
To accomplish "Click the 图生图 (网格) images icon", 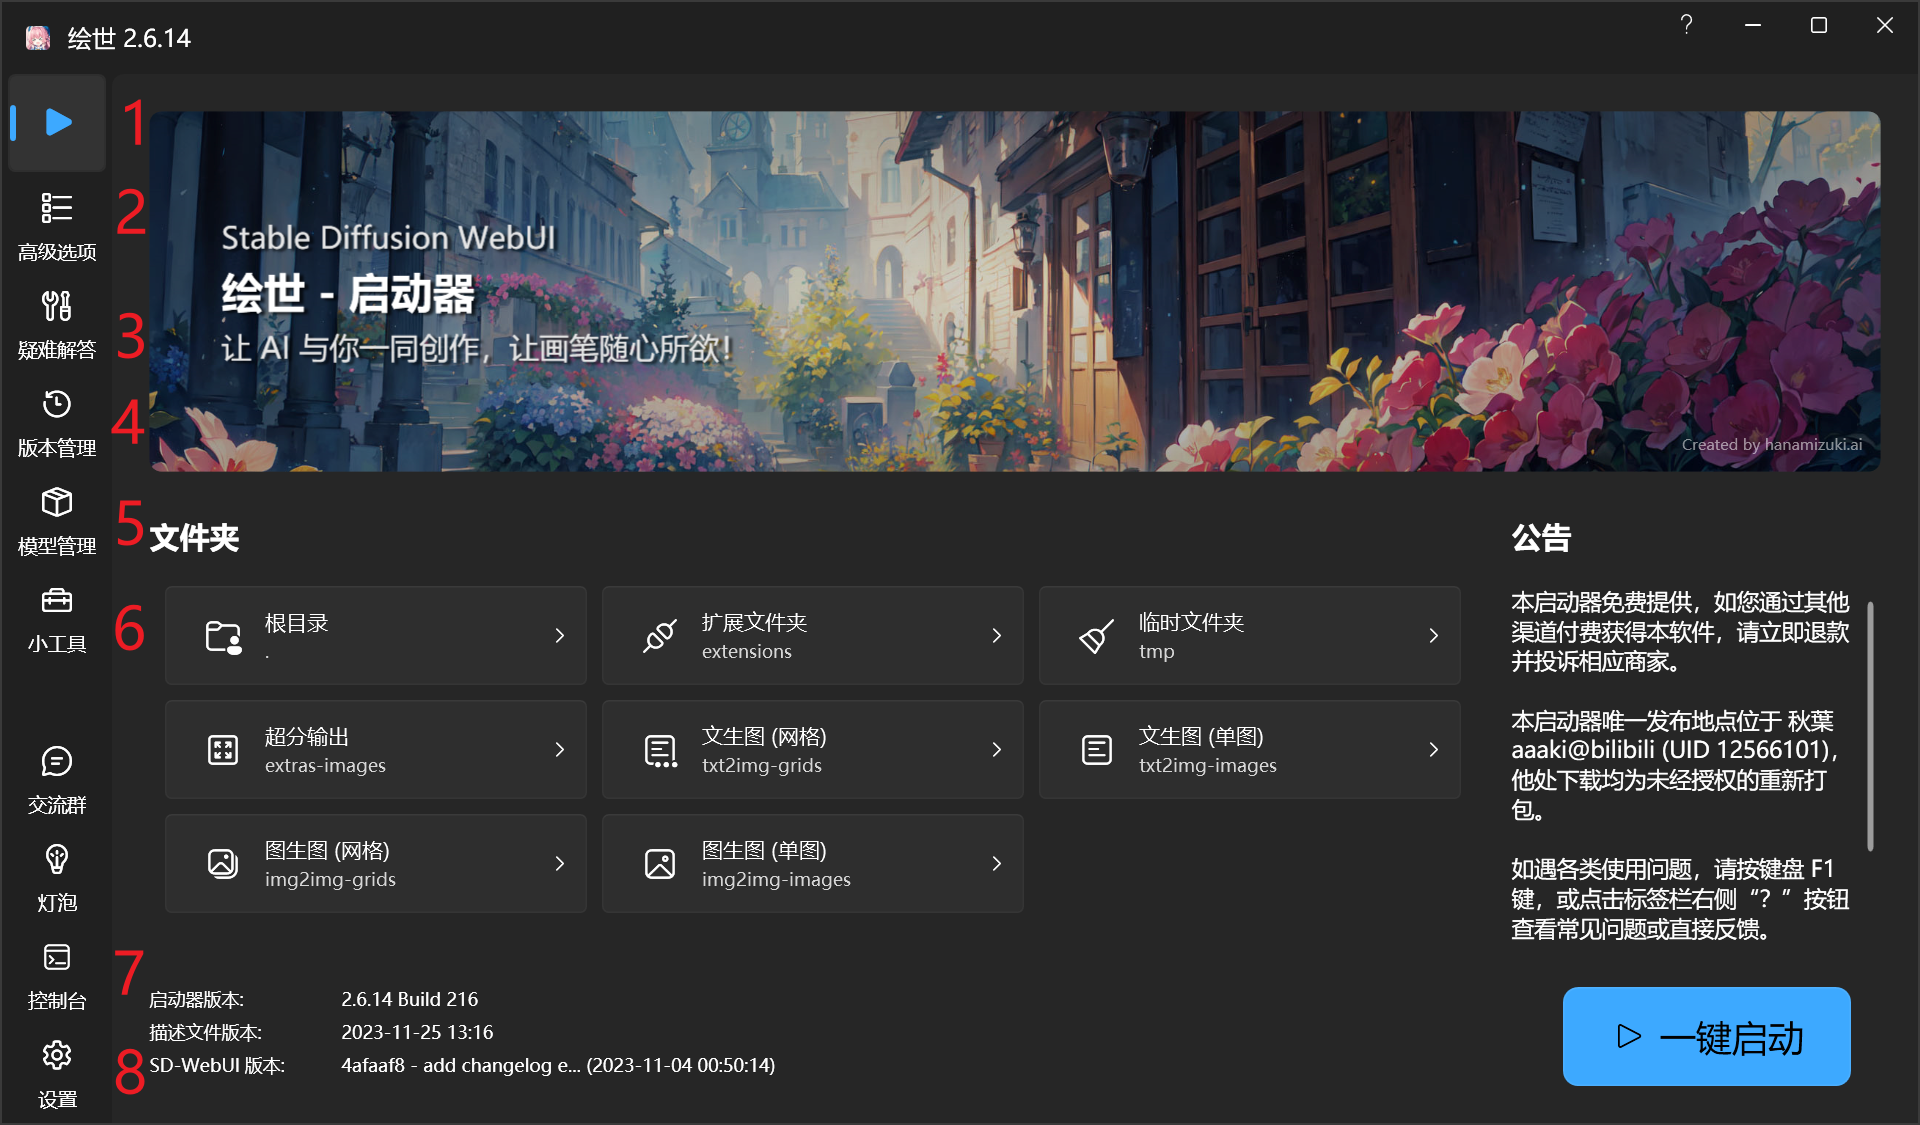I will tap(223, 864).
